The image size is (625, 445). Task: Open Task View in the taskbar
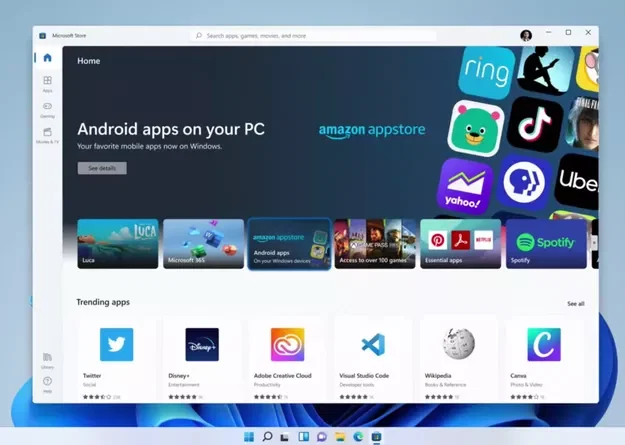[285, 437]
